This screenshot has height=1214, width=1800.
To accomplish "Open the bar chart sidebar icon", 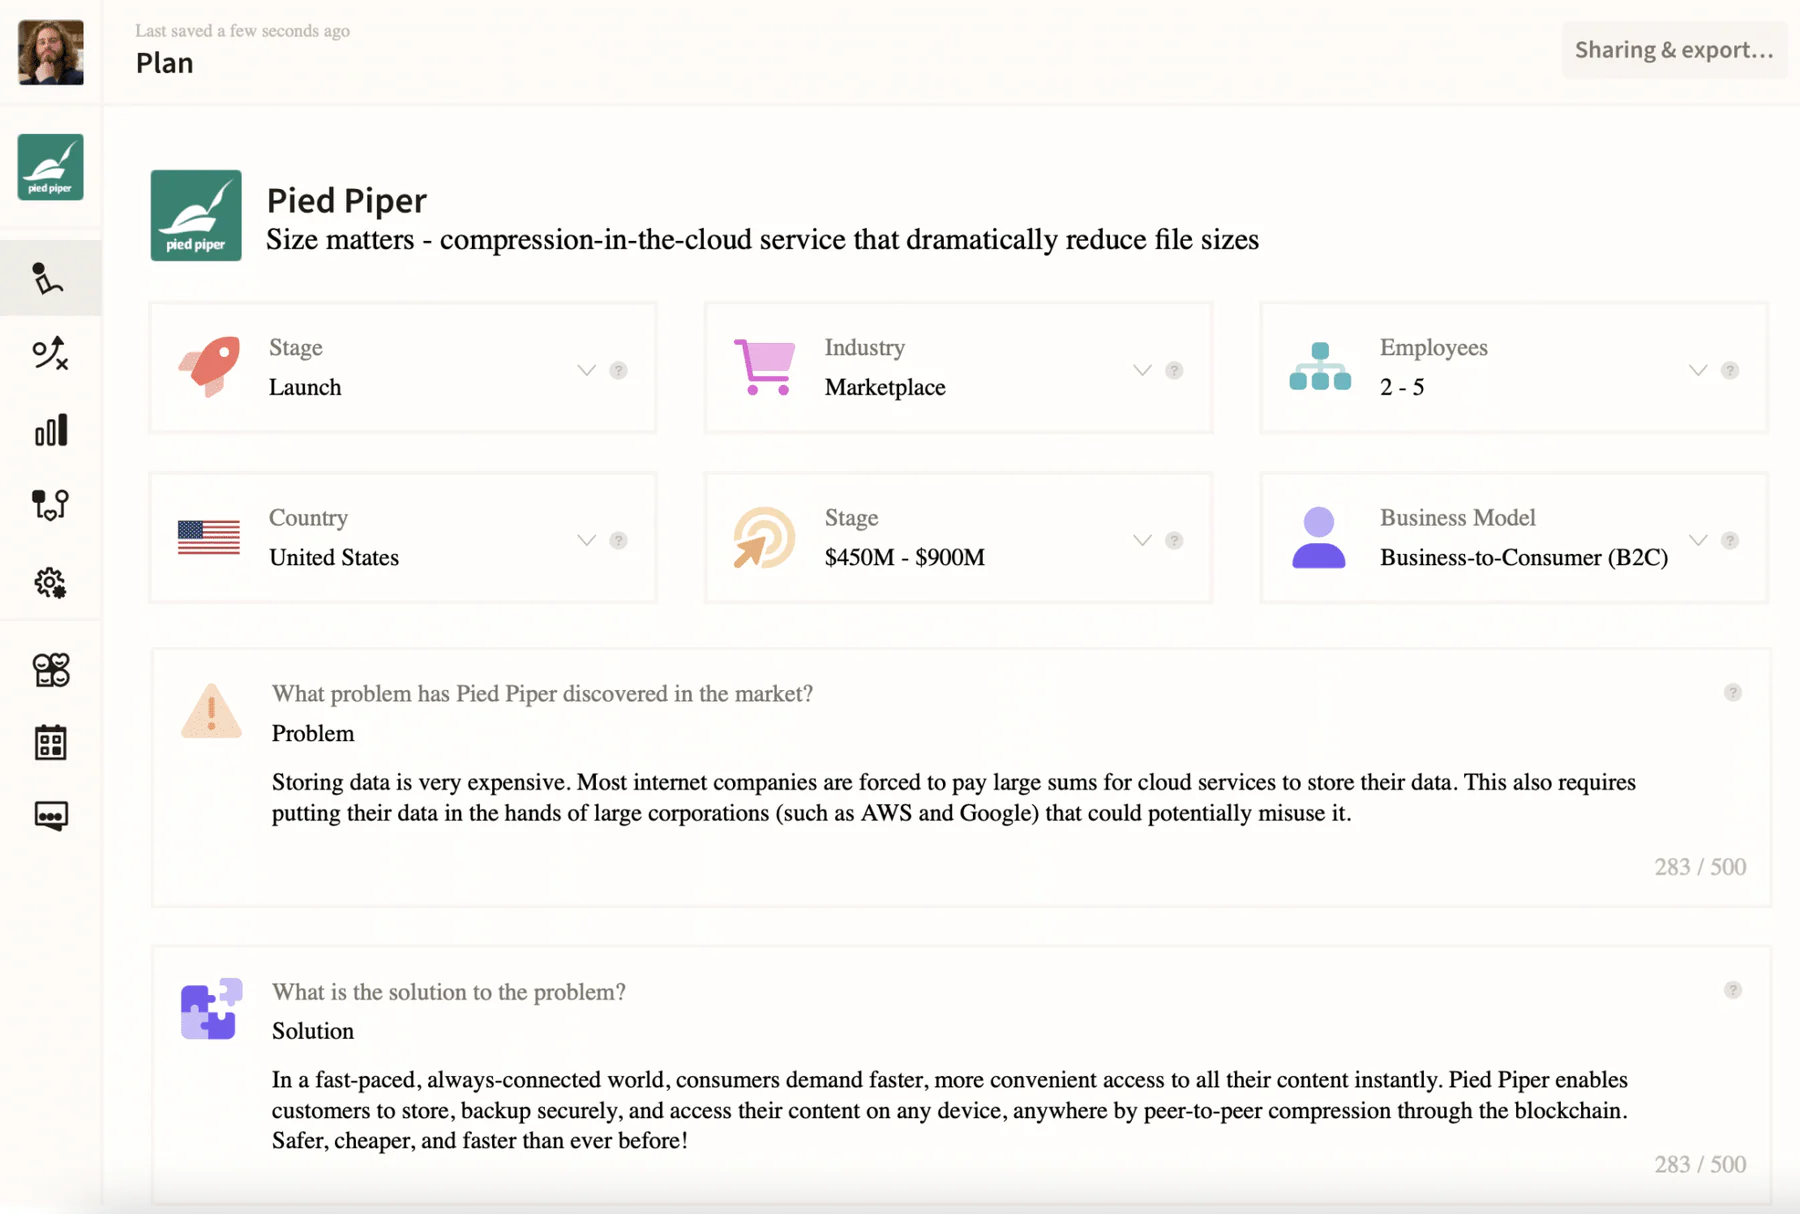I will coord(50,431).
